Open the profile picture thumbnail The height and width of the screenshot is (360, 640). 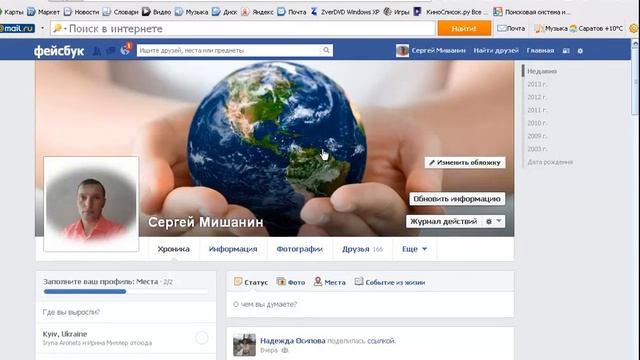pos(91,204)
